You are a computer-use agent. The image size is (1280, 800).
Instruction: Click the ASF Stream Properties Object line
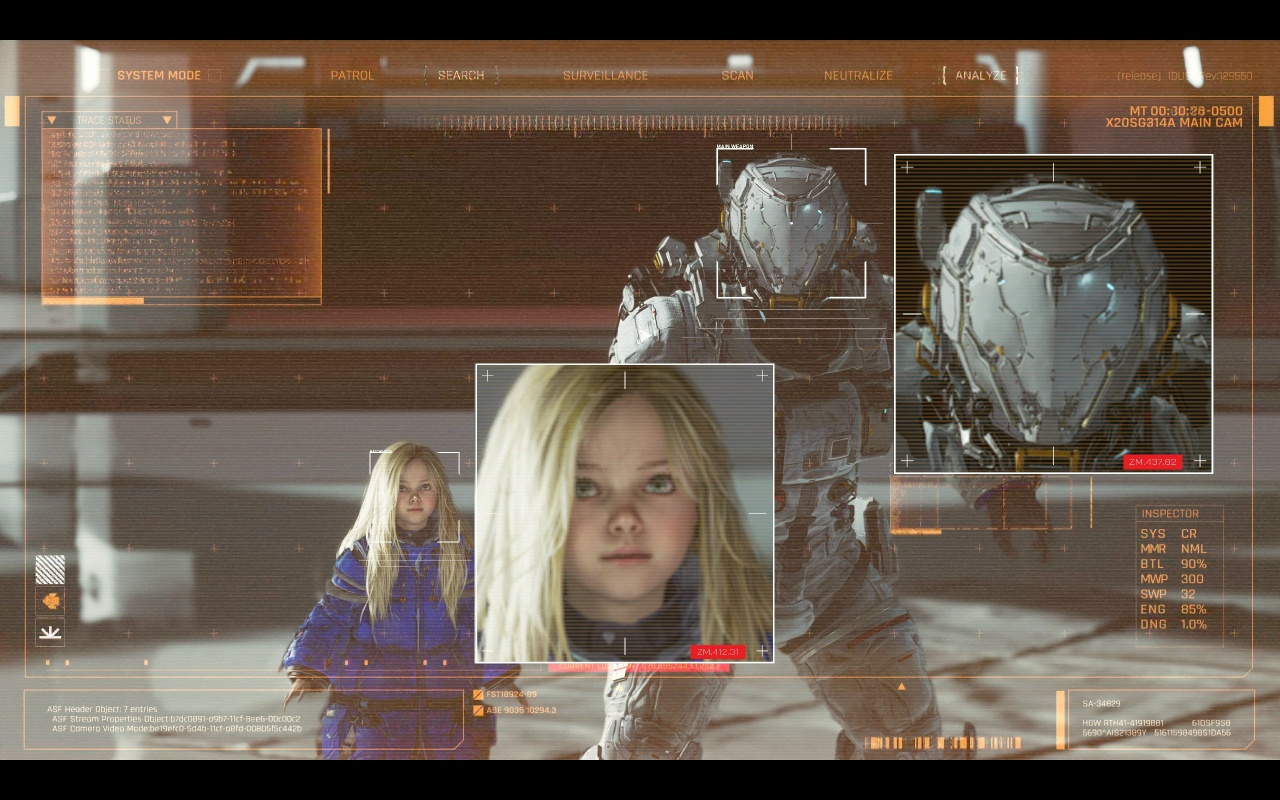[176, 719]
